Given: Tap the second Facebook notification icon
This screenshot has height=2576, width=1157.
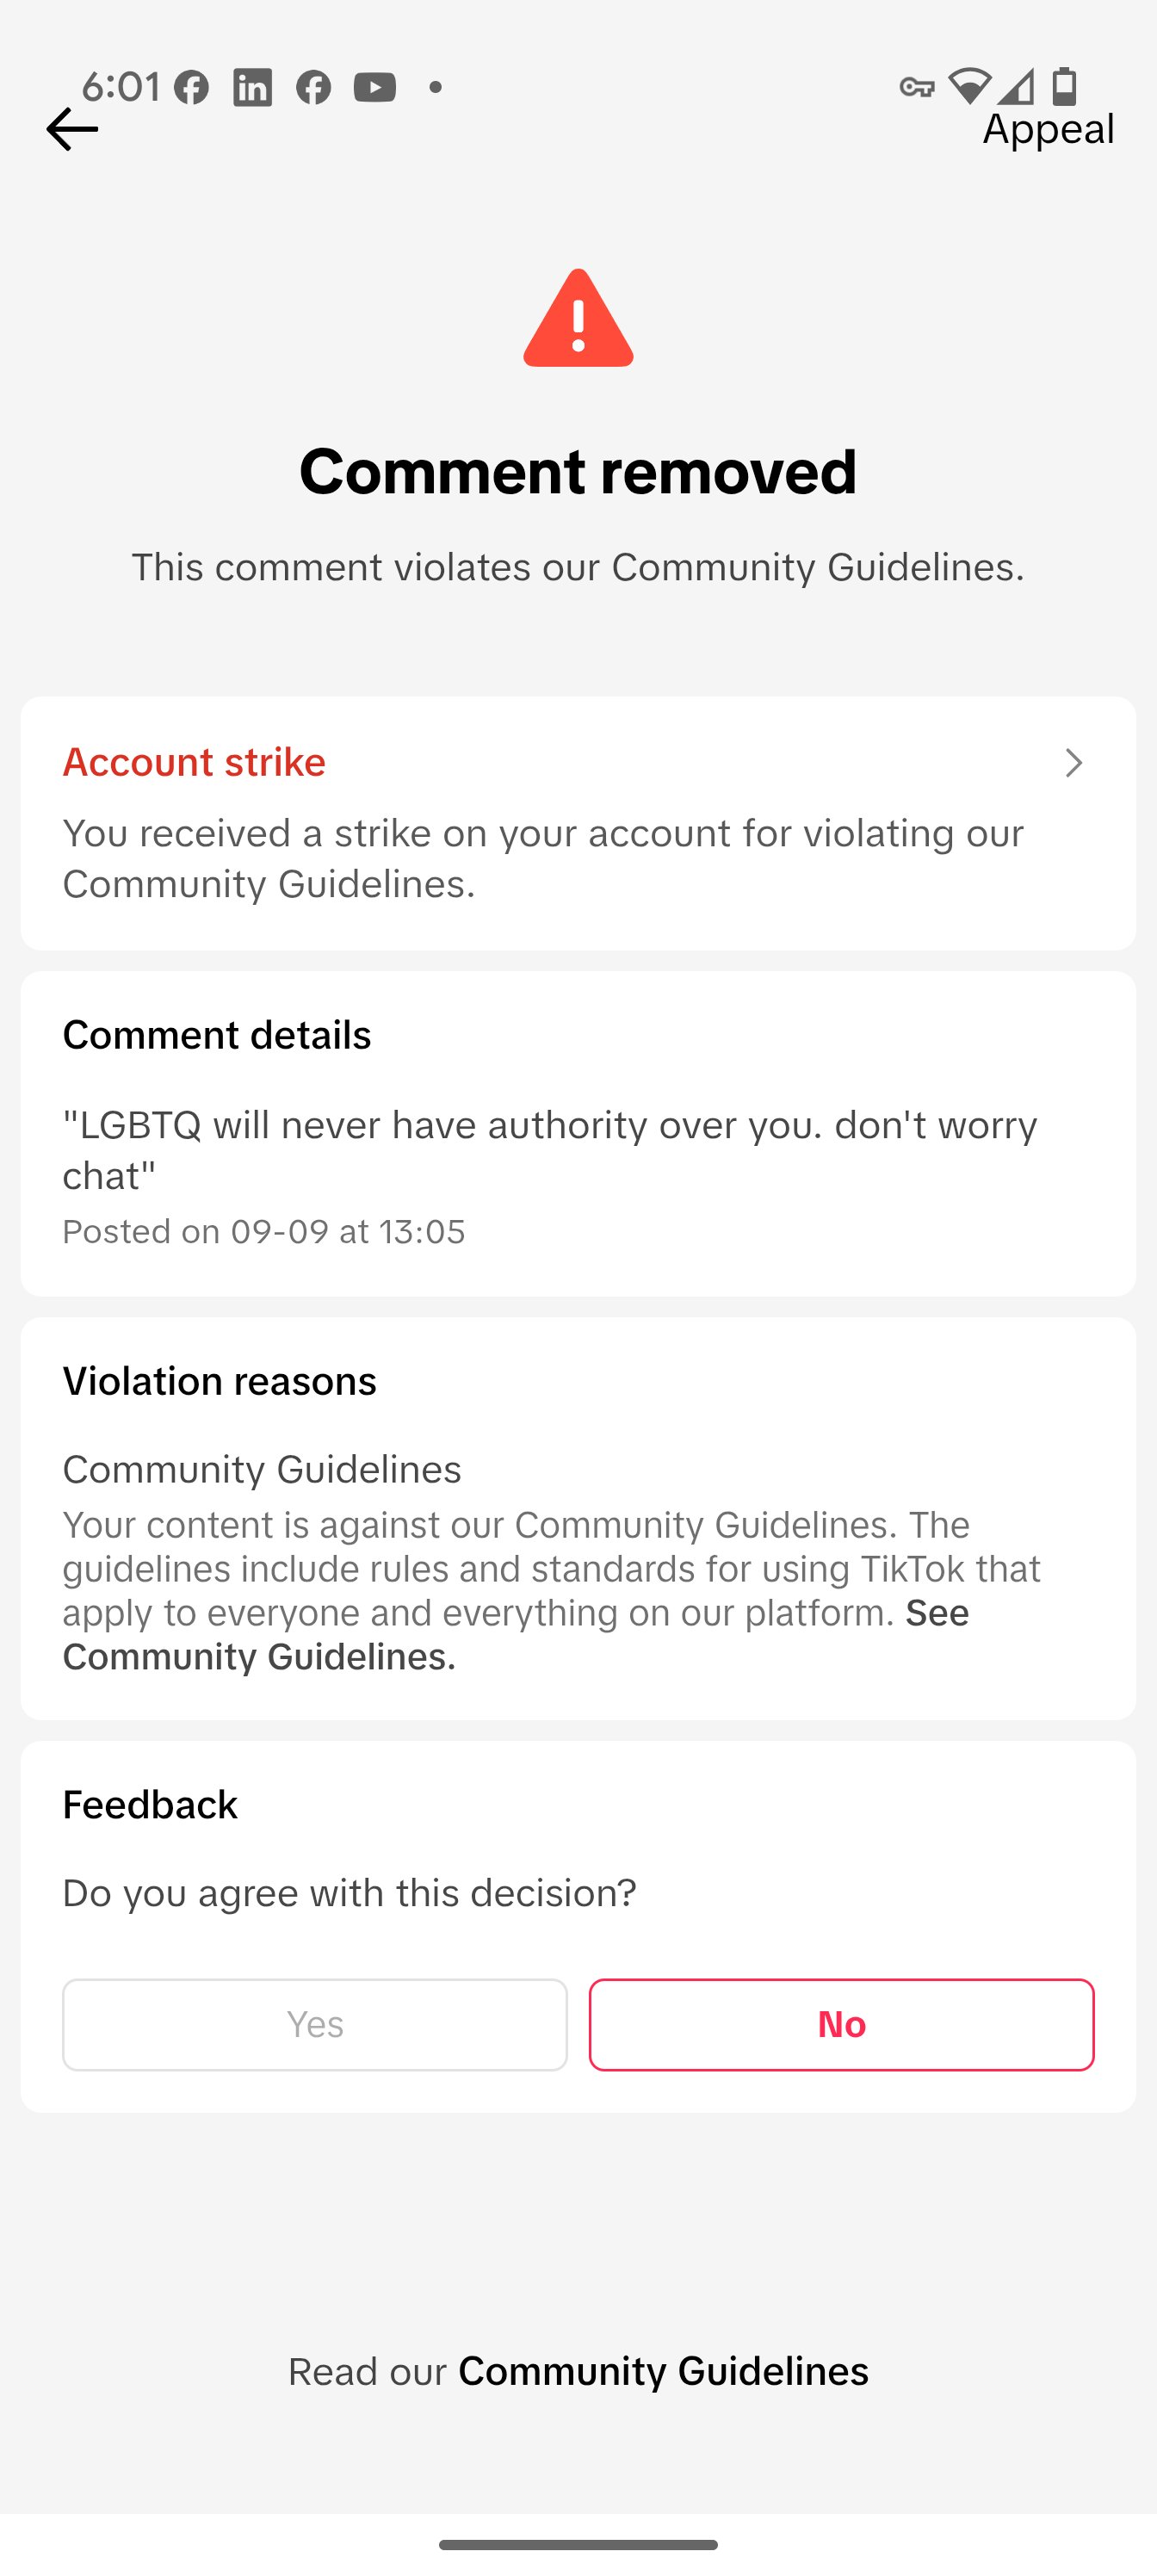Looking at the screenshot, I should click(313, 88).
